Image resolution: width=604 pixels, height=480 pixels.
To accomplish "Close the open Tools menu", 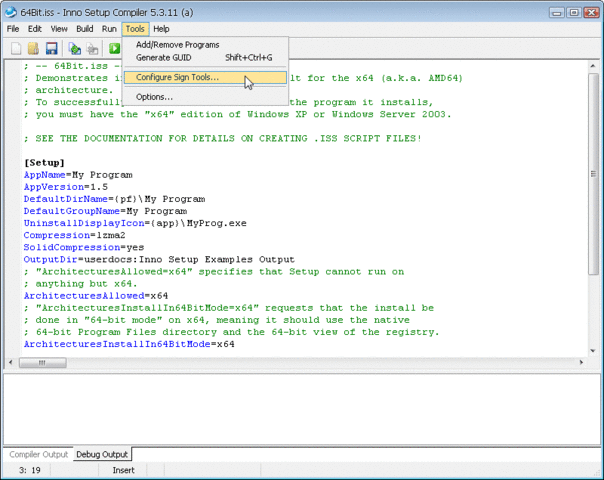I will (x=135, y=29).
